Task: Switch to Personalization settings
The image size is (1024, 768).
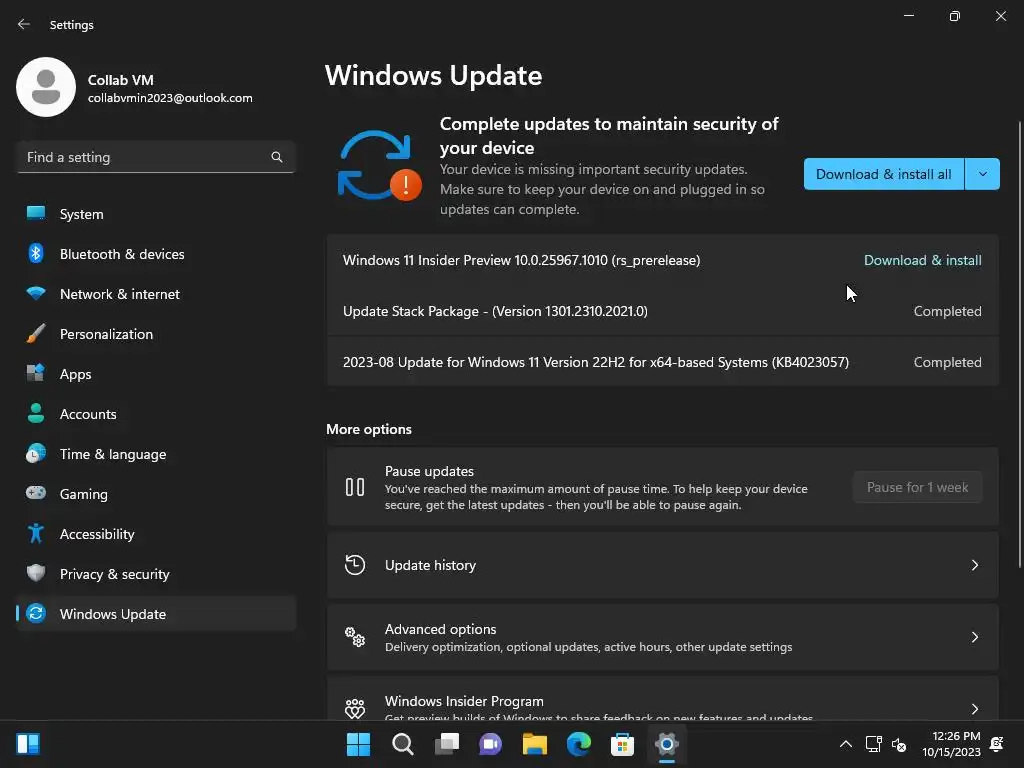Action: pyautogui.click(x=155, y=334)
